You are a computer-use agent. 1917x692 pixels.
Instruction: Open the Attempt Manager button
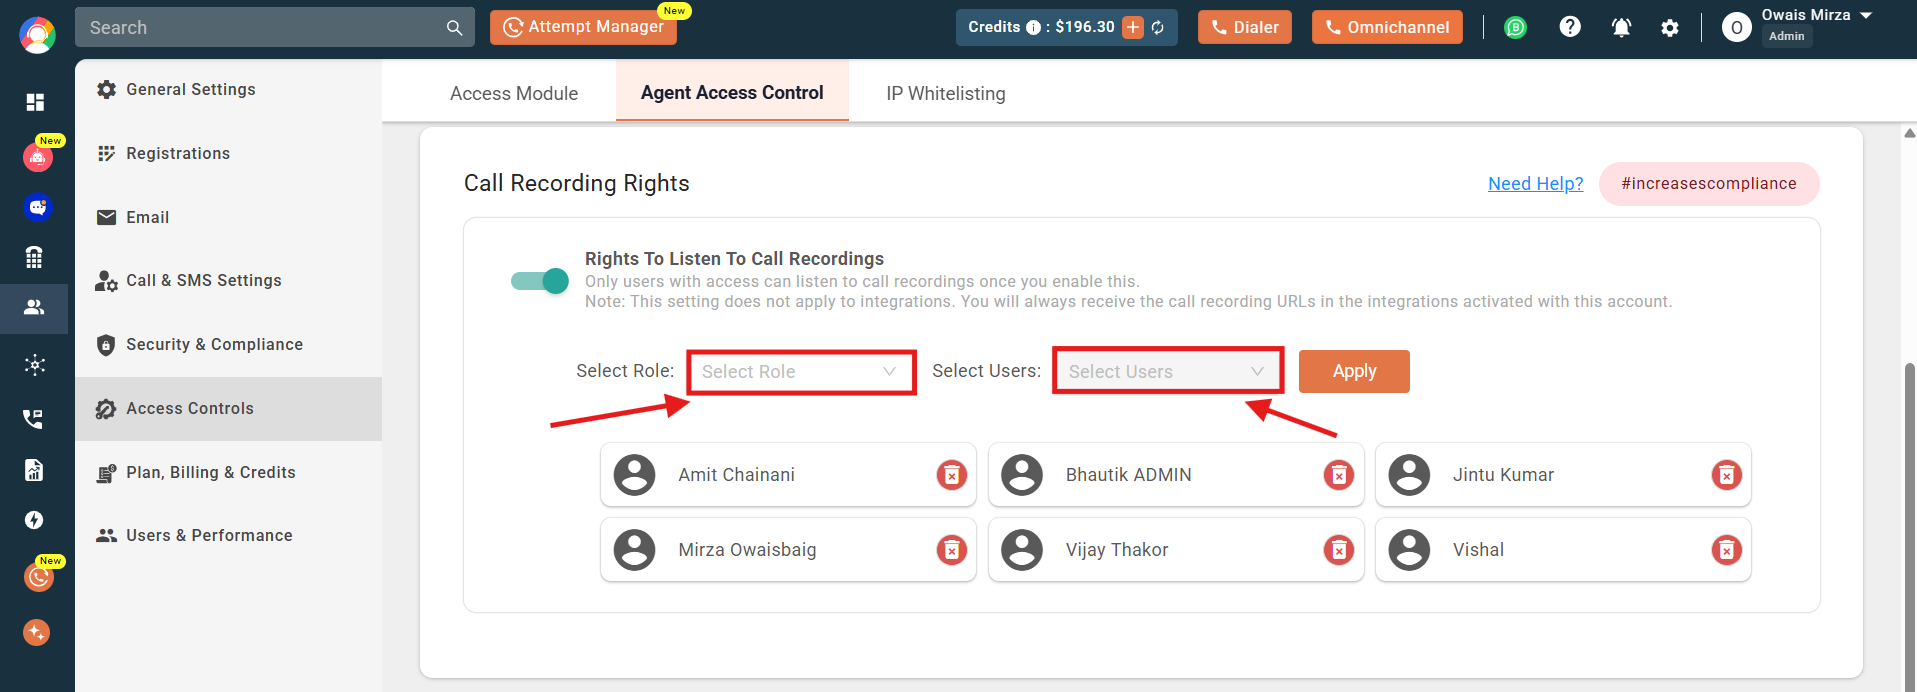(x=583, y=27)
